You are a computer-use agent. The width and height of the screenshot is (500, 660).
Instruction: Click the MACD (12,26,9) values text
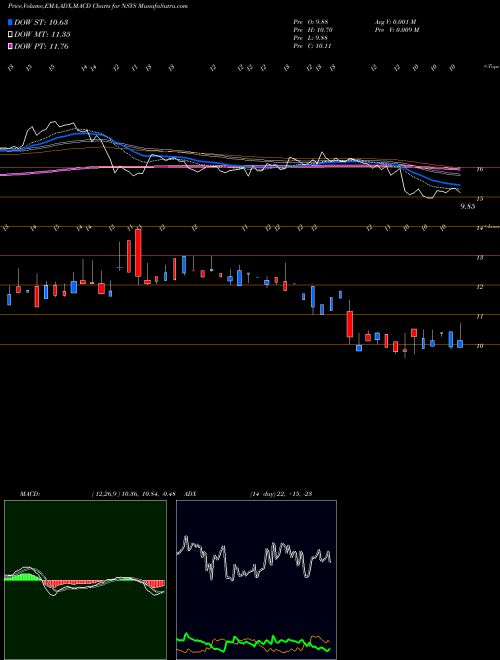(133, 494)
